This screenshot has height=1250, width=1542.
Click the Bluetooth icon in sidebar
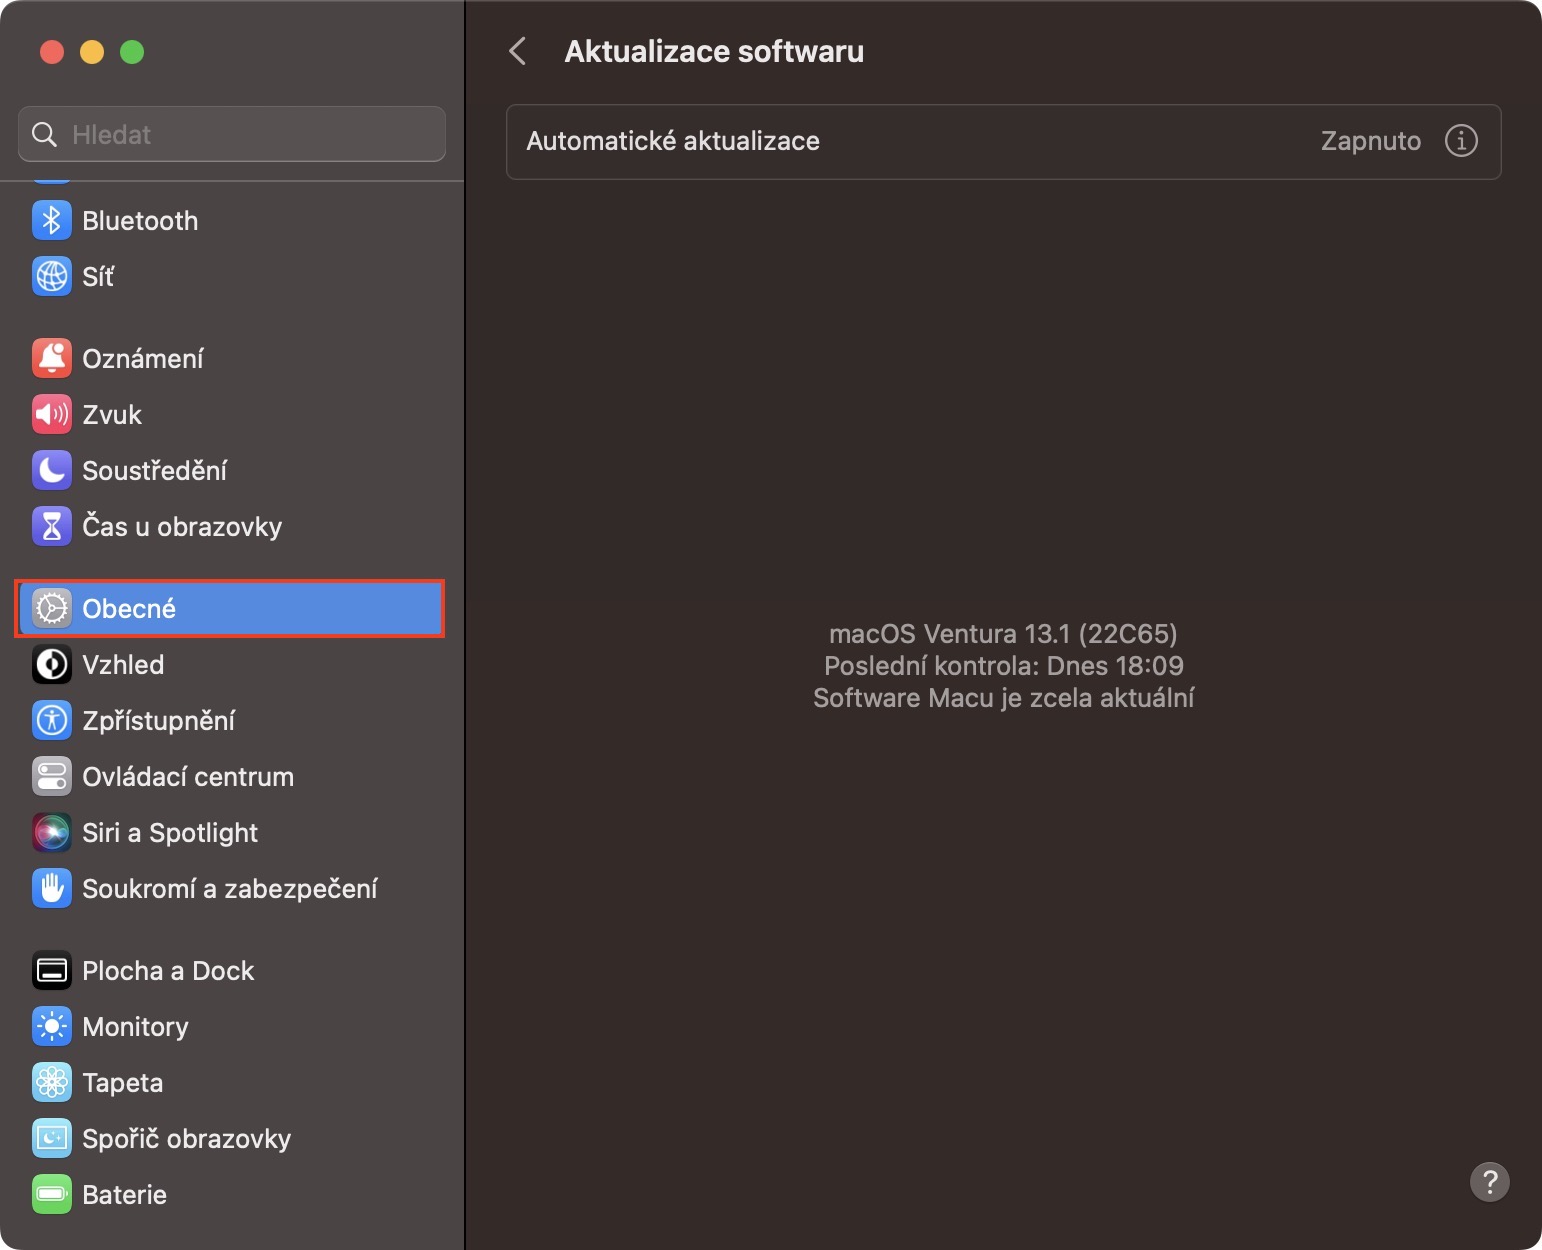coord(52,221)
